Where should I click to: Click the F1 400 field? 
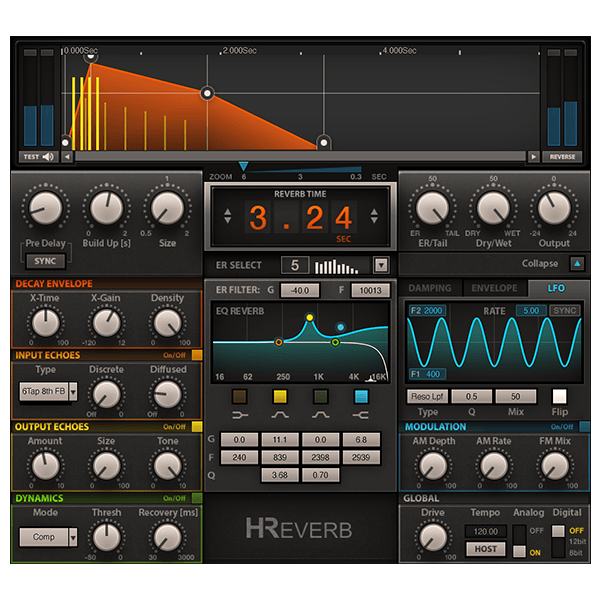[x=427, y=374]
